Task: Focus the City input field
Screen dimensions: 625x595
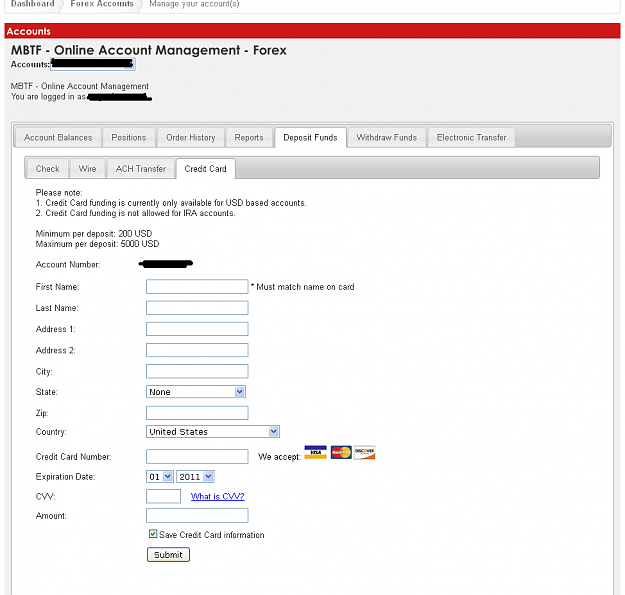Action: pyautogui.click(x=197, y=371)
